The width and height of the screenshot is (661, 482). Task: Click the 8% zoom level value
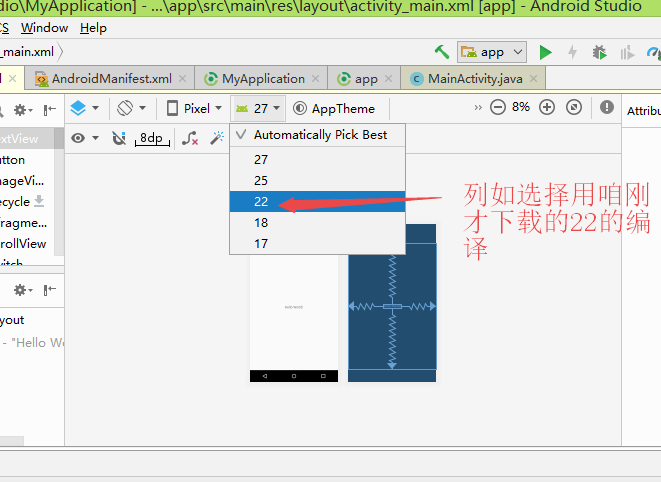coord(521,107)
